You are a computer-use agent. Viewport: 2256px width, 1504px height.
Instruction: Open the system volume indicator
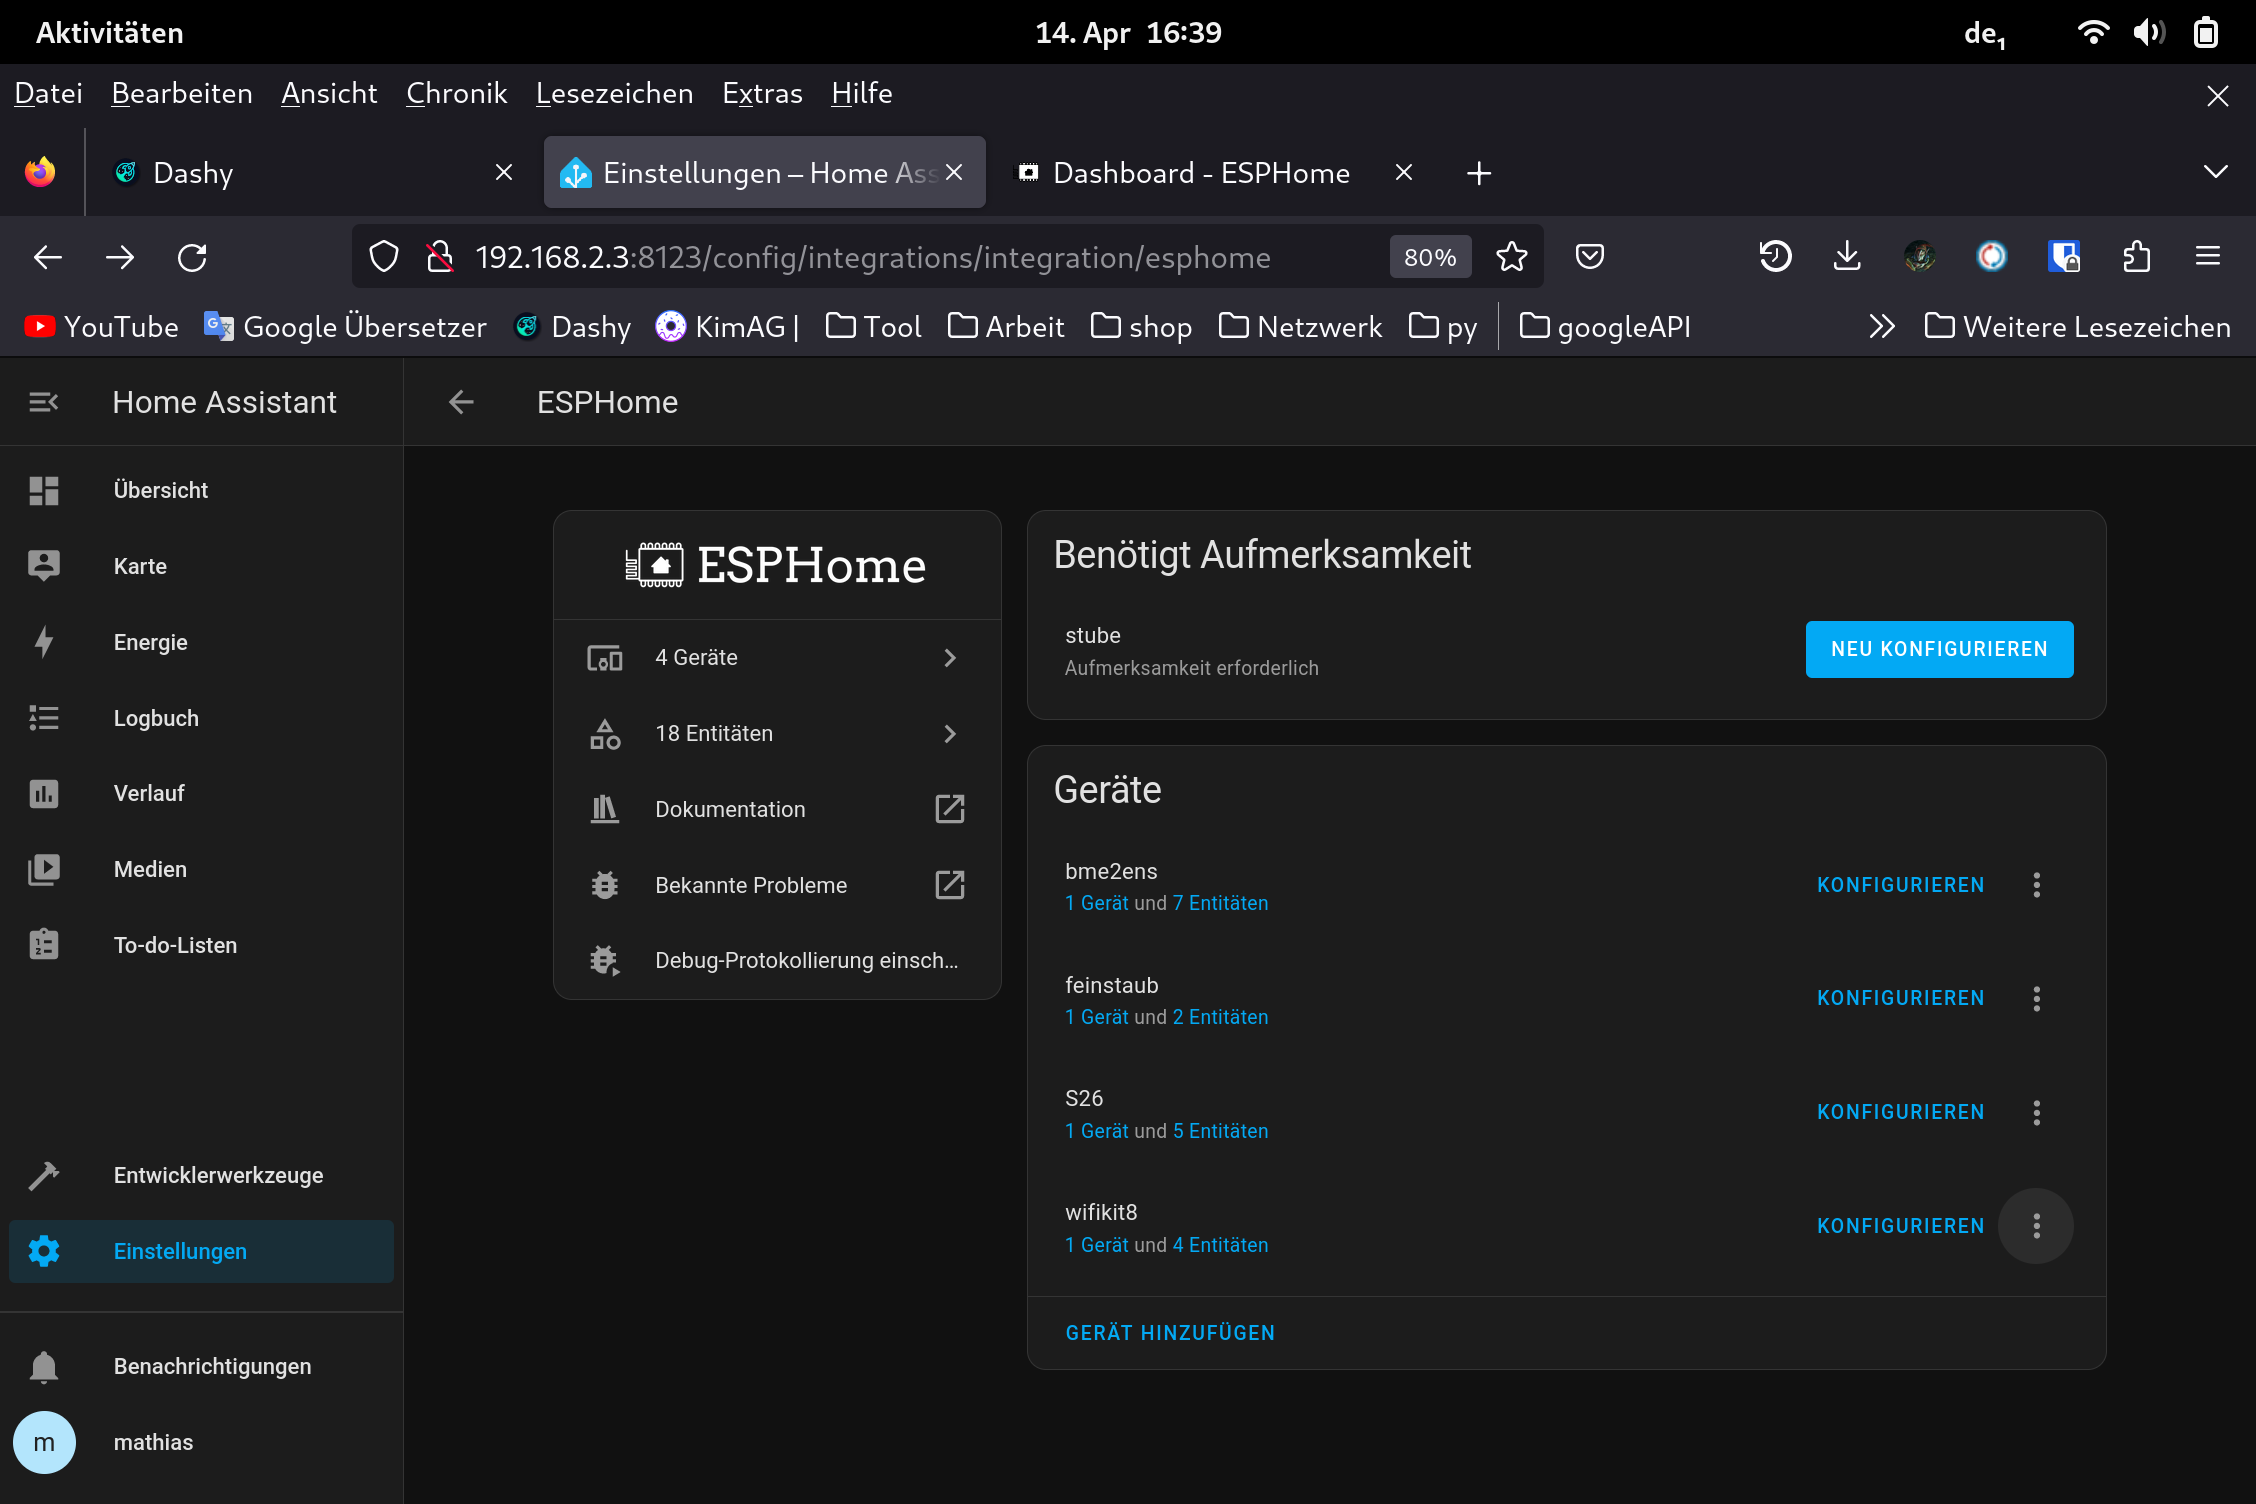2148,33
